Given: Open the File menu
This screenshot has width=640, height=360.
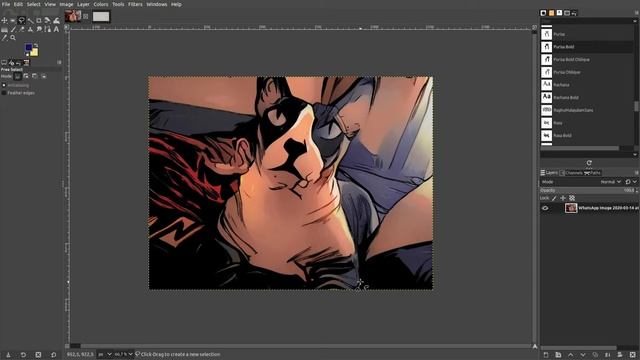Looking at the screenshot, I should 6,4.
